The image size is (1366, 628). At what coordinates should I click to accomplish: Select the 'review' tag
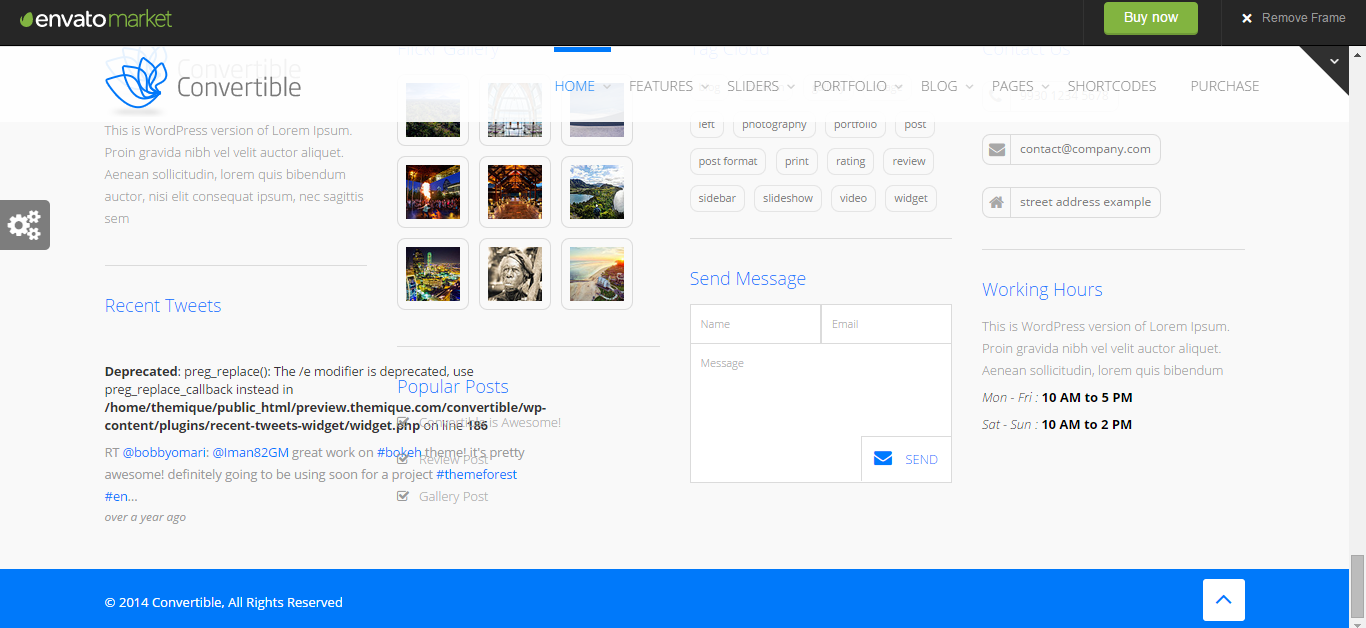click(909, 161)
